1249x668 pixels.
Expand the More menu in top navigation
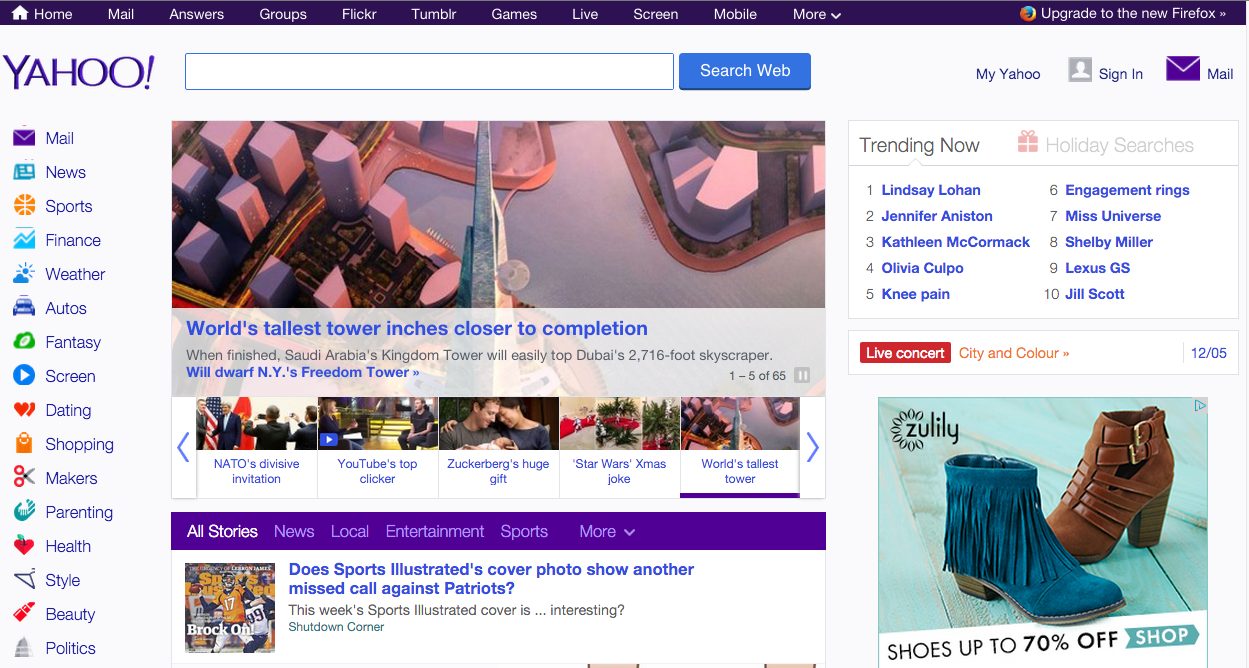click(x=816, y=14)
